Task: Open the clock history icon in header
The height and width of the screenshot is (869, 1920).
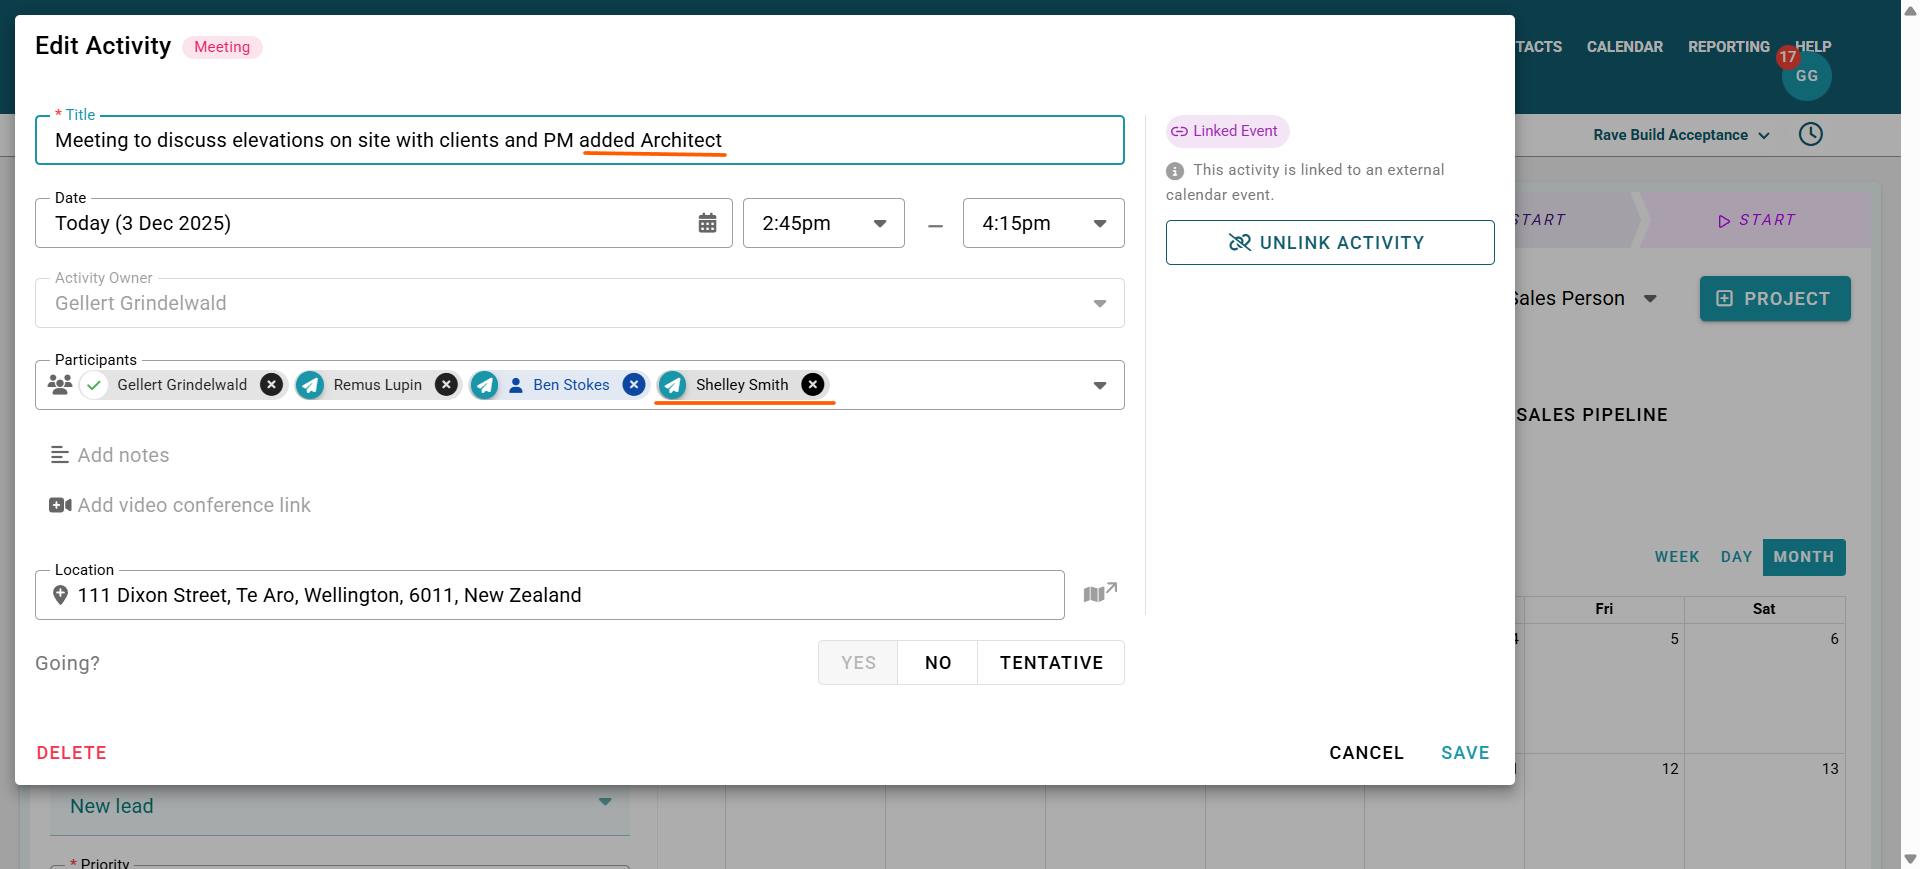Action: 1811,134
